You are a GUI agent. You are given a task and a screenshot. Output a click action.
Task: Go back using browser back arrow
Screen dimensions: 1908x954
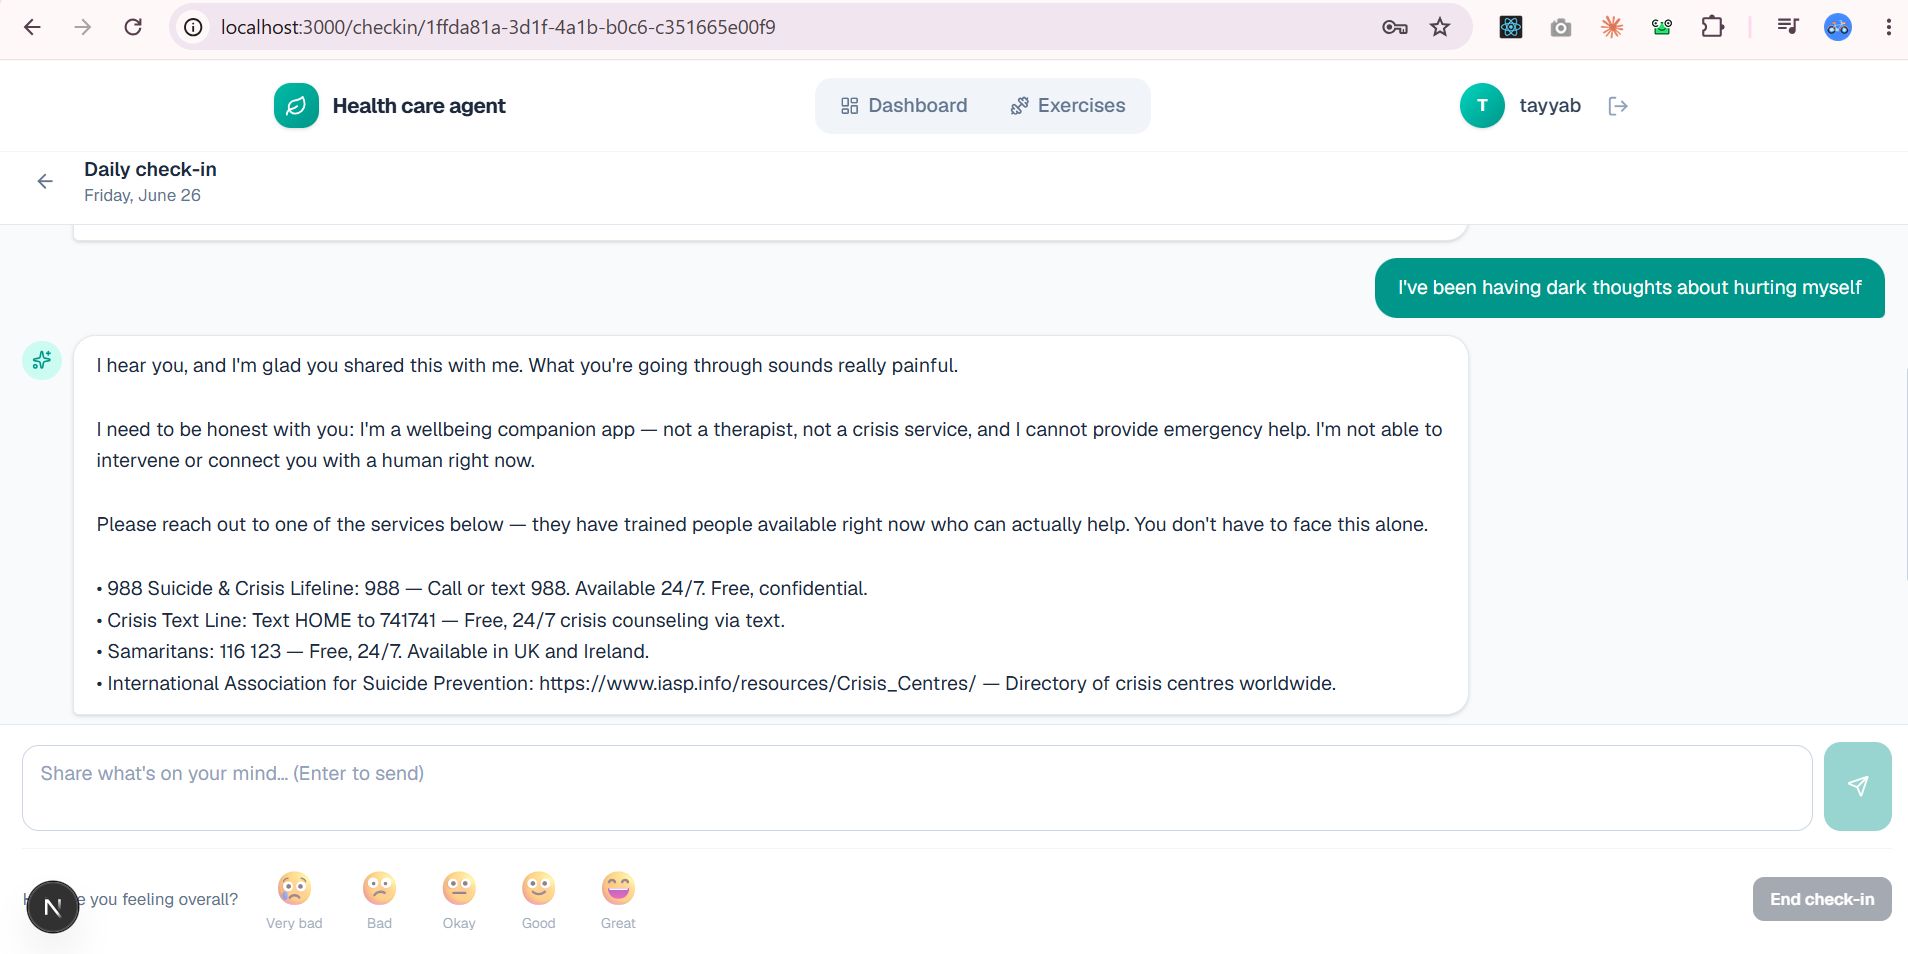coord(32,27)
